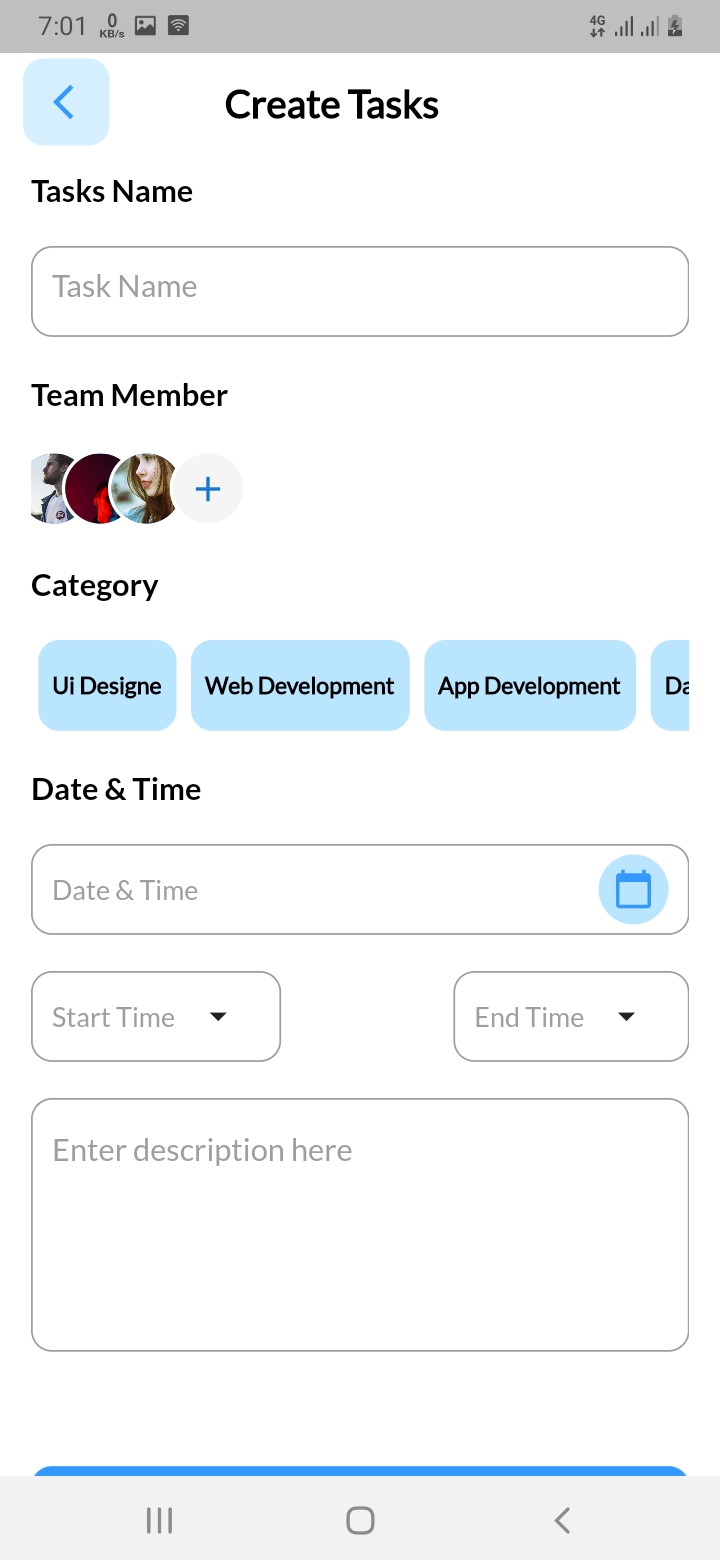Image resolution: width=720 pixels, height=1560 pixels.
Task: Focus the description text area
Action: point(360,1225)
